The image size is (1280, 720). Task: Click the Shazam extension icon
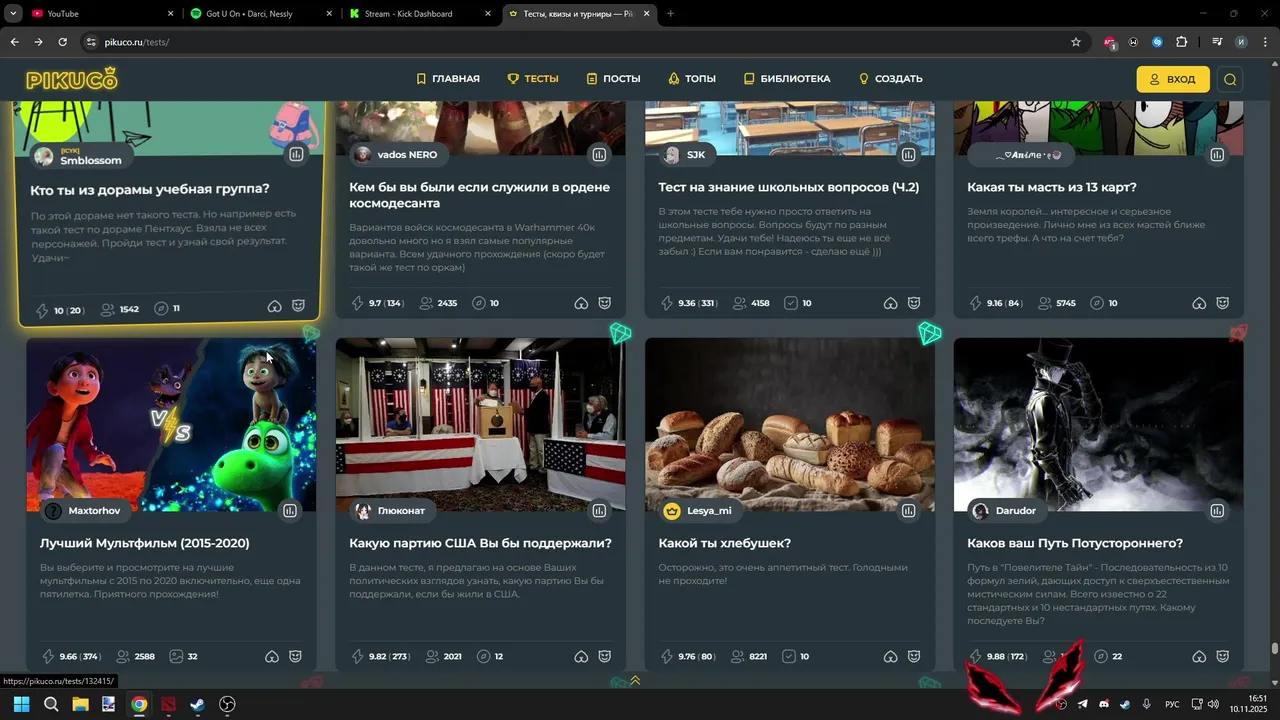pos(1157,42)
